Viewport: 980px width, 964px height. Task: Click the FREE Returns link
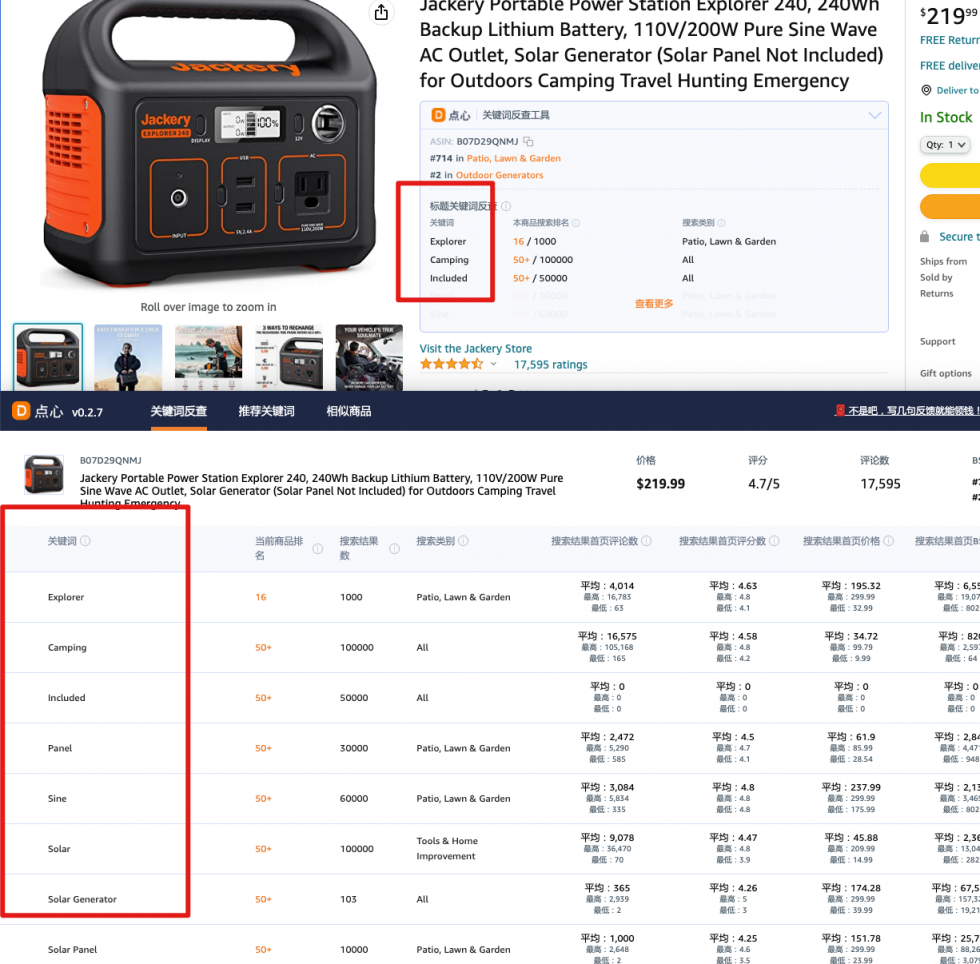(950, 40)
